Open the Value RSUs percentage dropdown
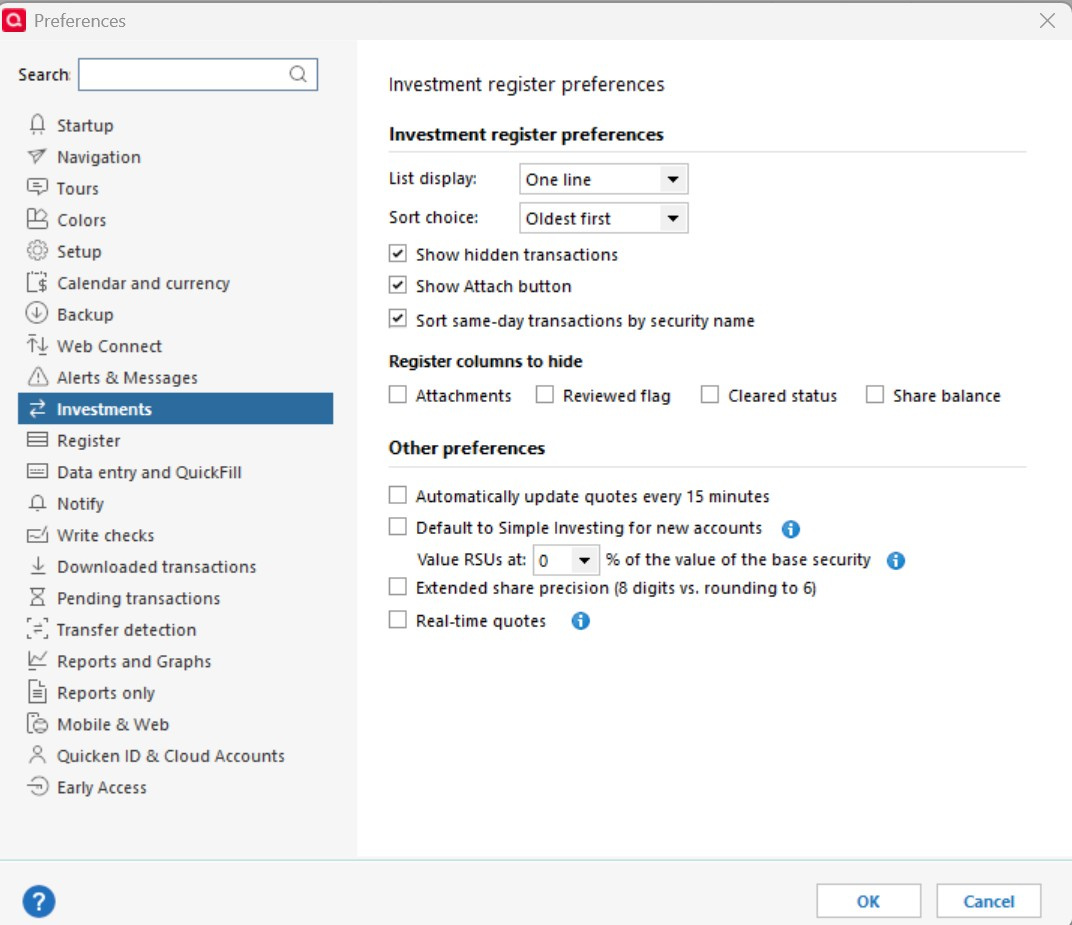This screenshot has width=1072, height=925. coord(566,561)
